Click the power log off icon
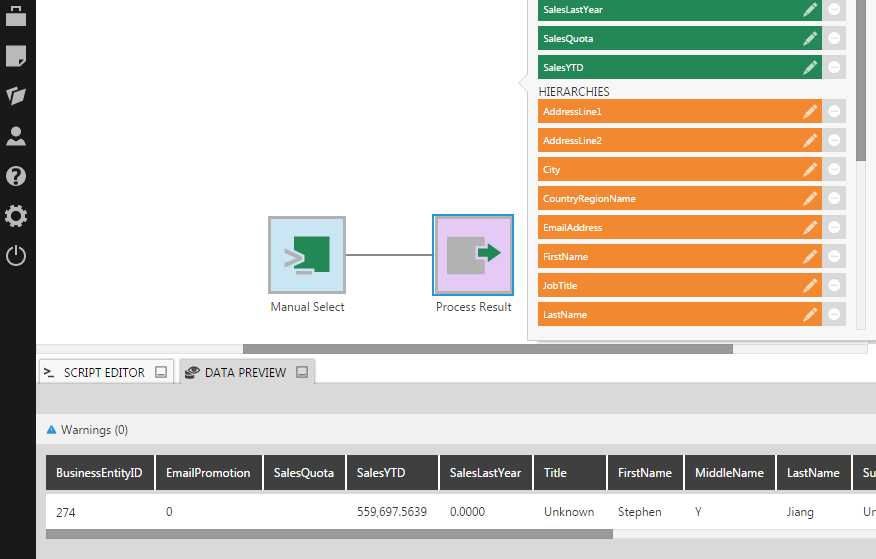The height and width of the screenshot is (559, 876). tap(16, 256)
